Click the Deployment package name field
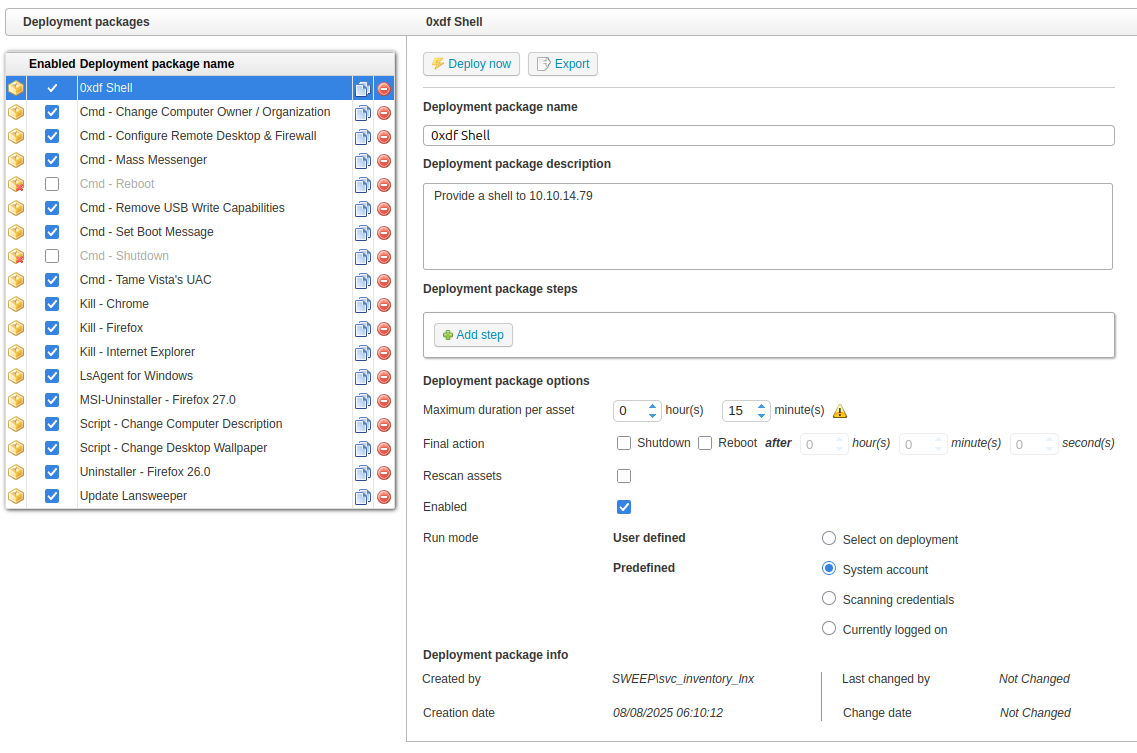1137x753 pixels. (x=768, y=135)
